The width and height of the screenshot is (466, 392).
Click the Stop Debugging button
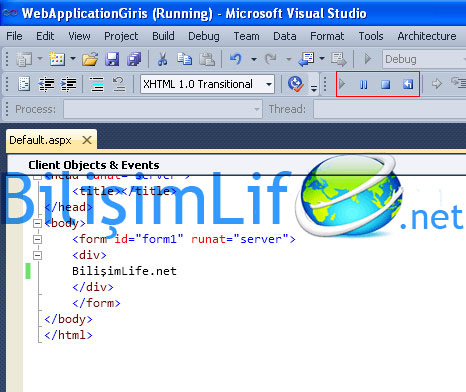(x=386, y=84)
